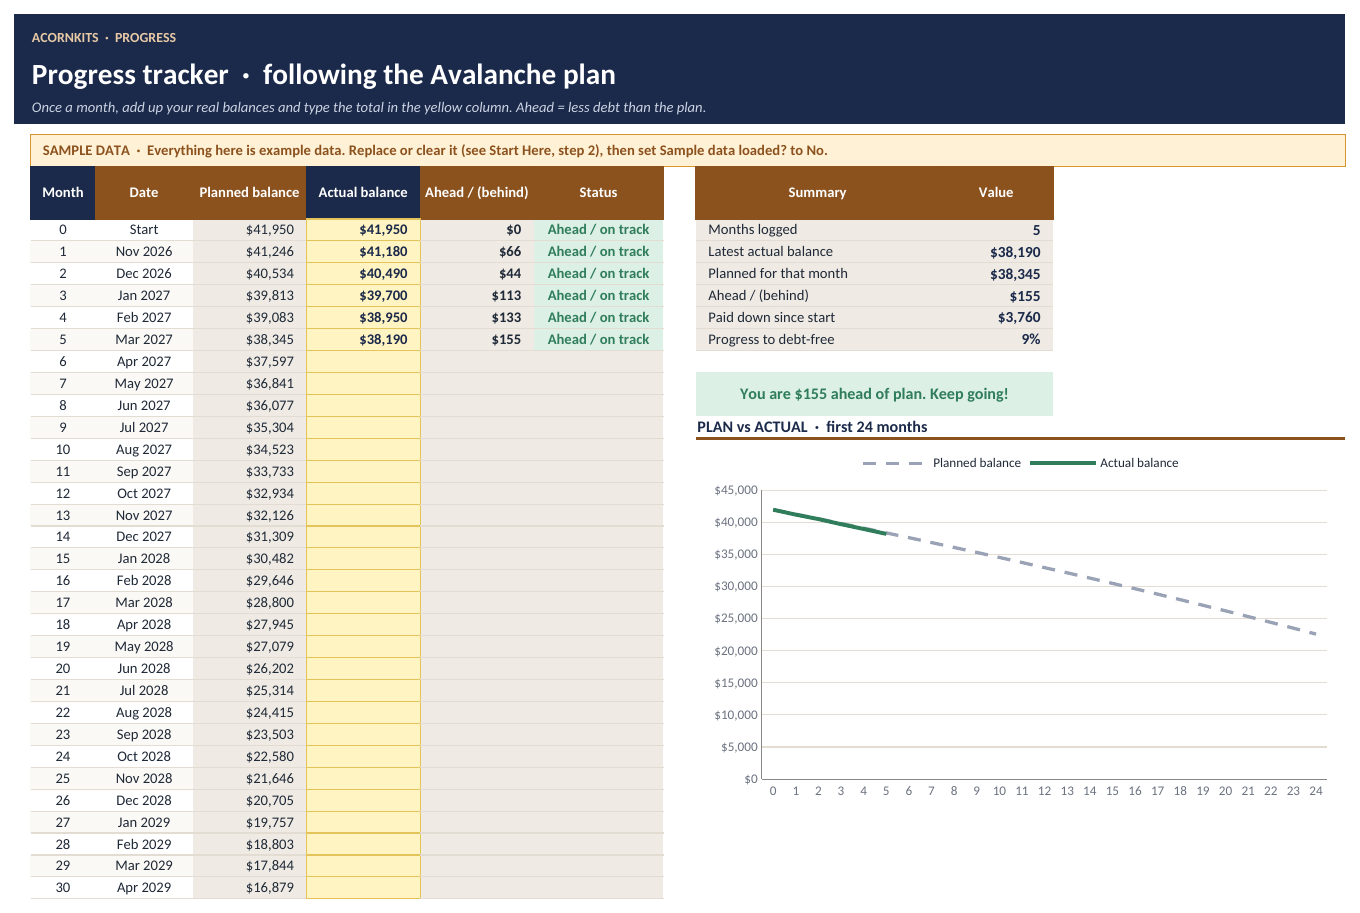This screenshot has height=913, width=1360.
Task: Select the $66 ahead value
Action: point(476,251)
